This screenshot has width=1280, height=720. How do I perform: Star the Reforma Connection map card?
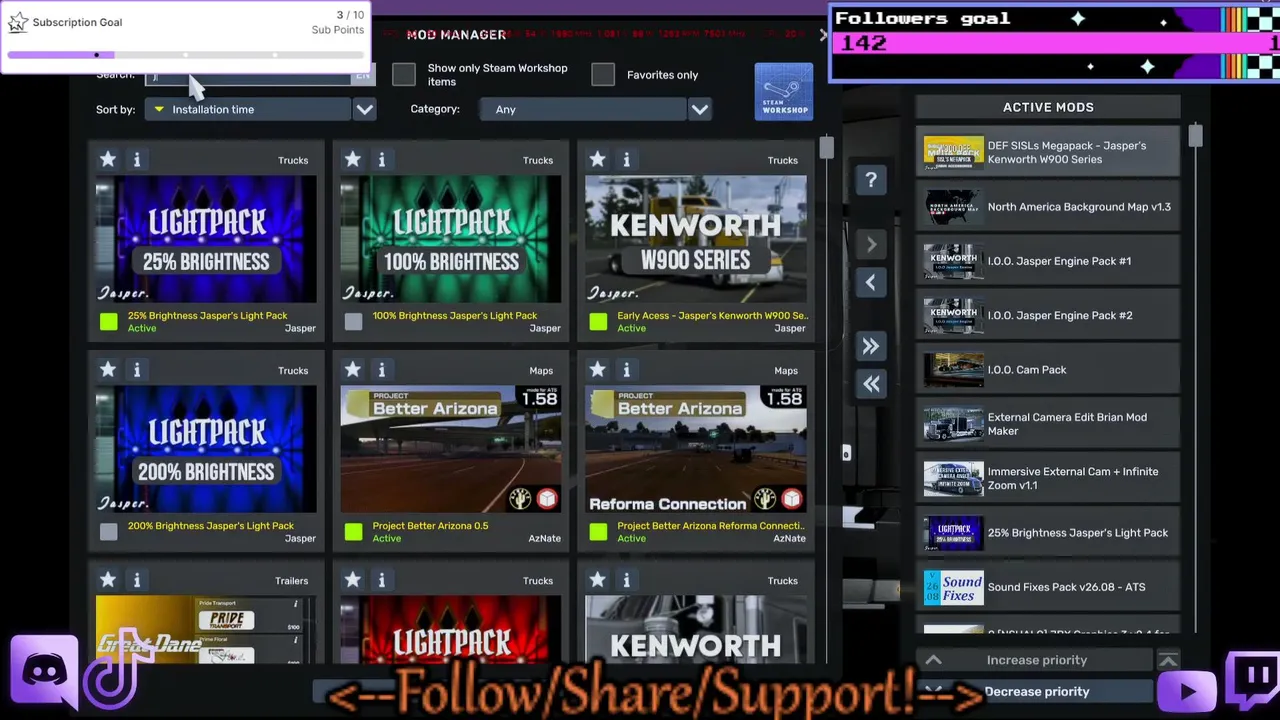point(598,369)
